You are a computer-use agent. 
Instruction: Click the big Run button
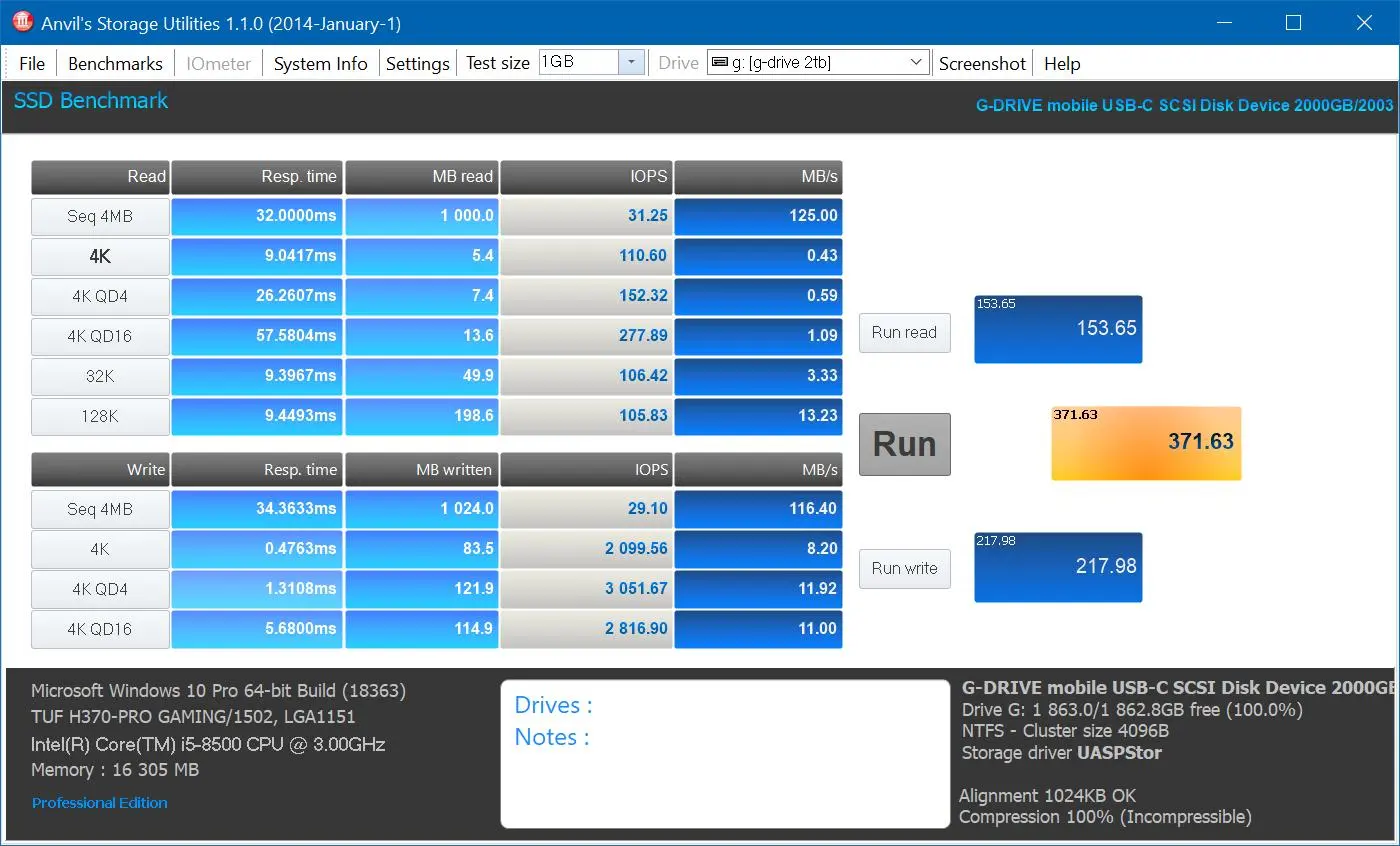pyautogui.click(x=905, y=444)
